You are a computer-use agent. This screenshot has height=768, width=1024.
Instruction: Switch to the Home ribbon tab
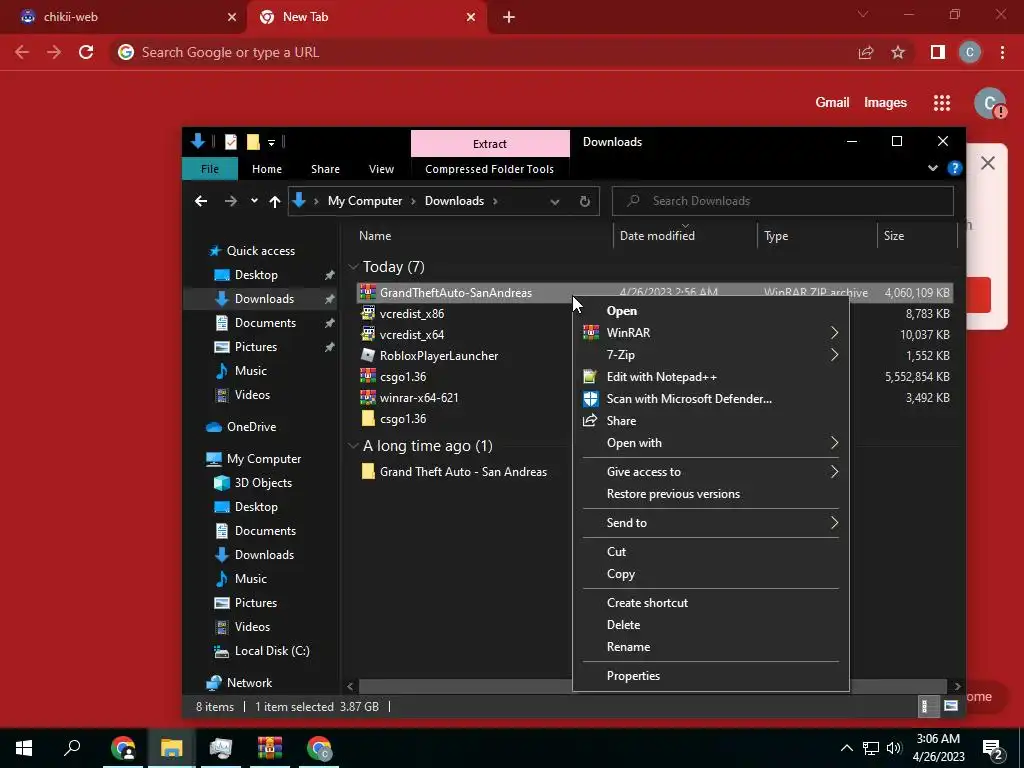click(x=266, y=168)
